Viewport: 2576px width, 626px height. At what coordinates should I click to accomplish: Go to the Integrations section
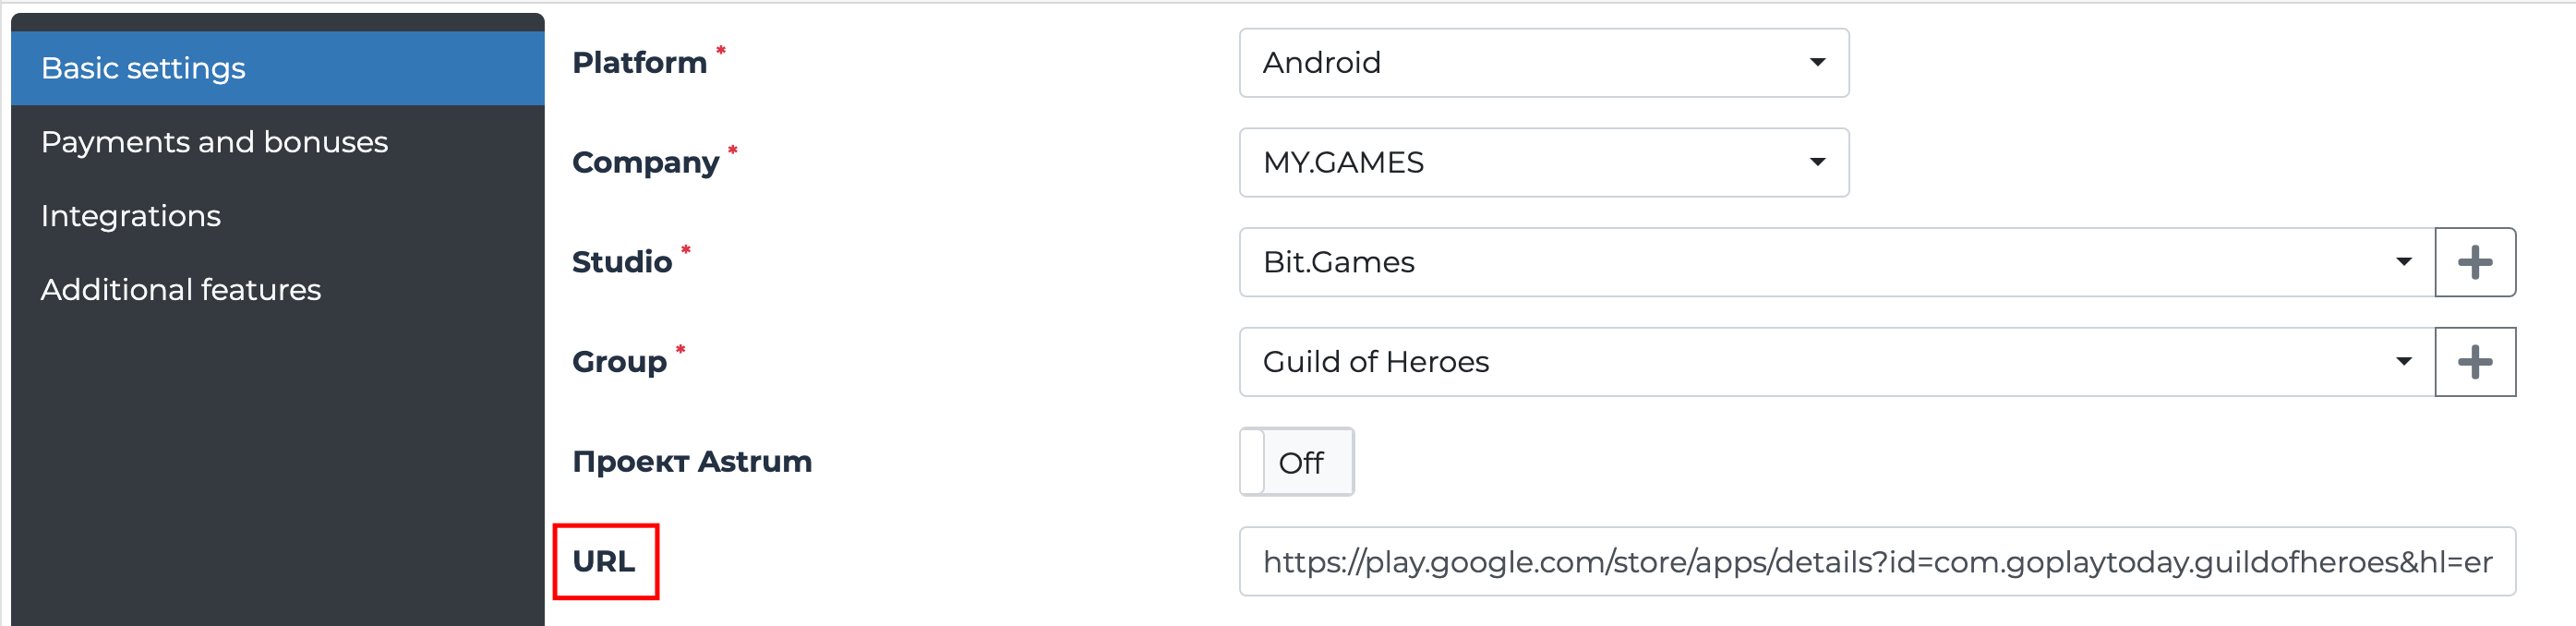pyautogui.click(x=131, y=216)
